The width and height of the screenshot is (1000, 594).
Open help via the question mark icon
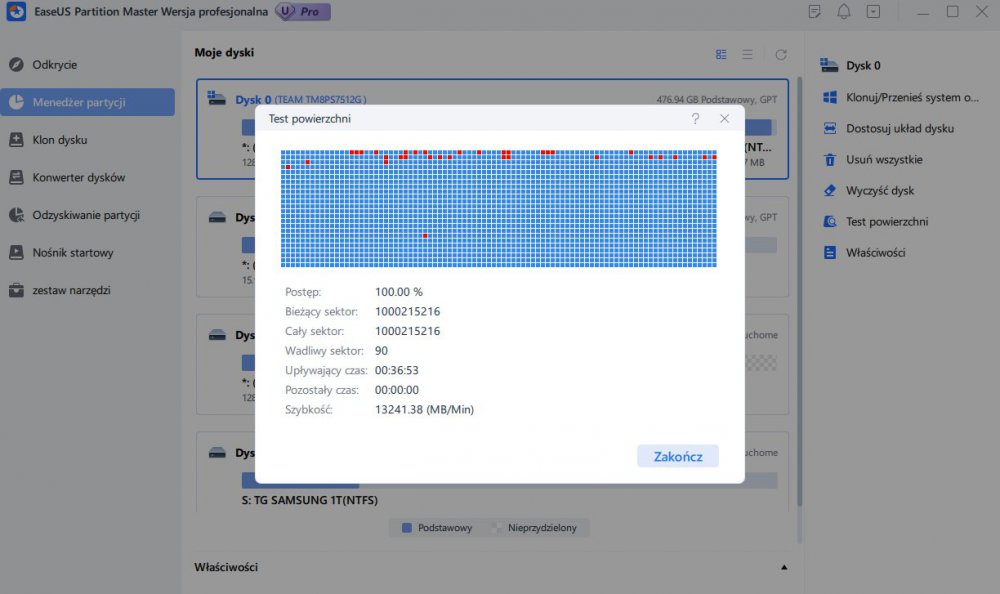pos(695,119)
